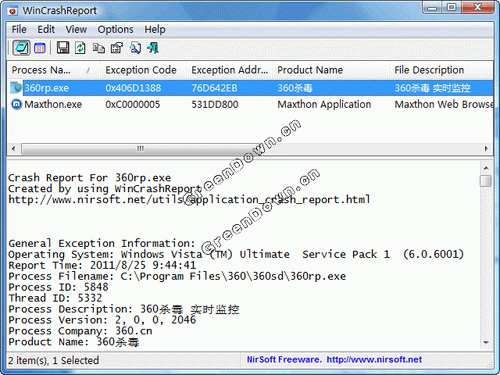Click the Find magnifier toolbar icon

click(135, 48)
